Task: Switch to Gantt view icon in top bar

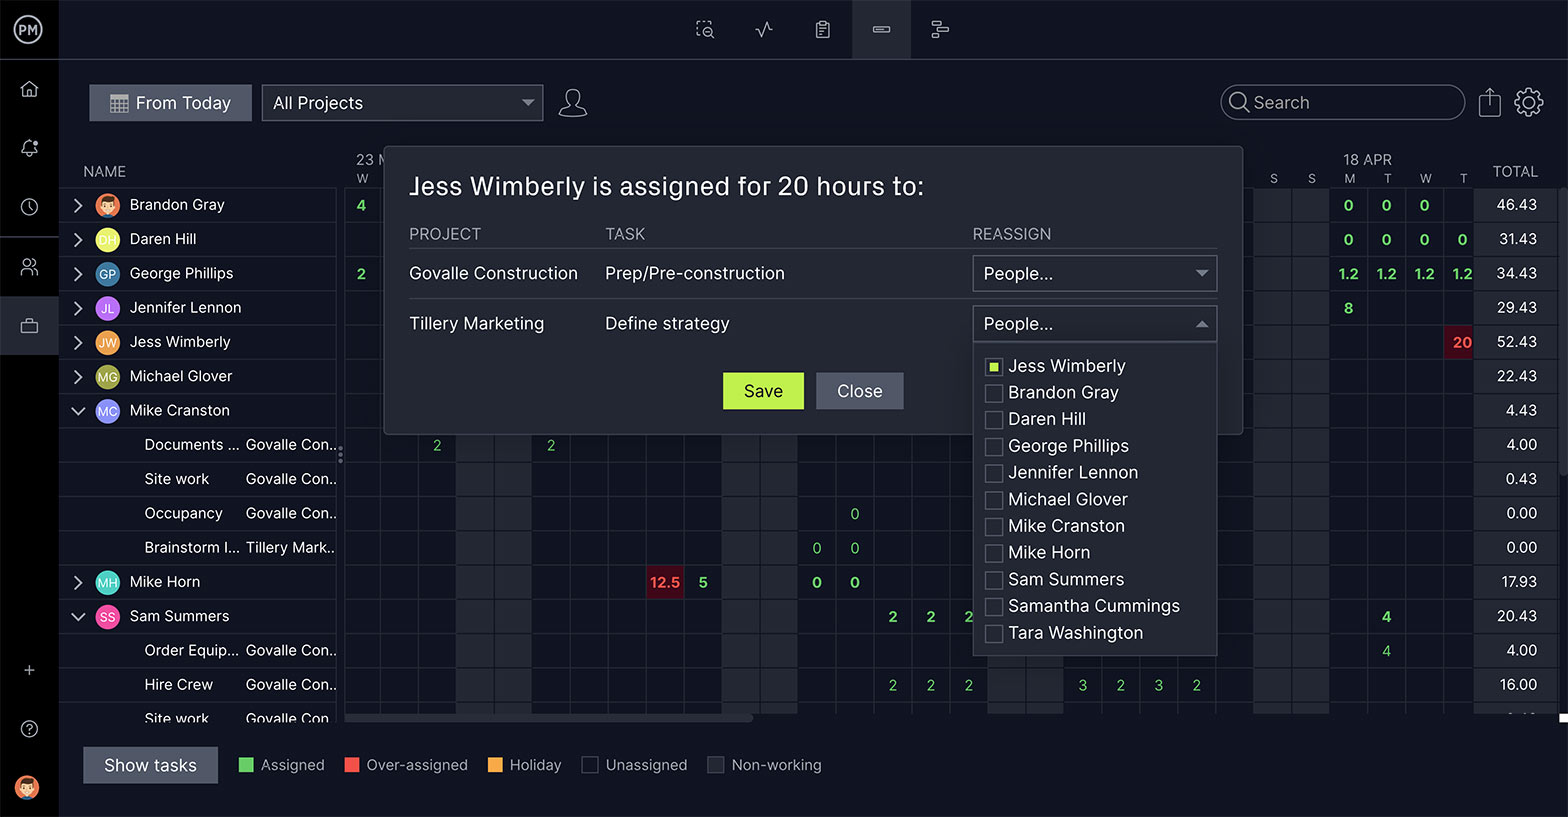Action: tap(939, 30)
